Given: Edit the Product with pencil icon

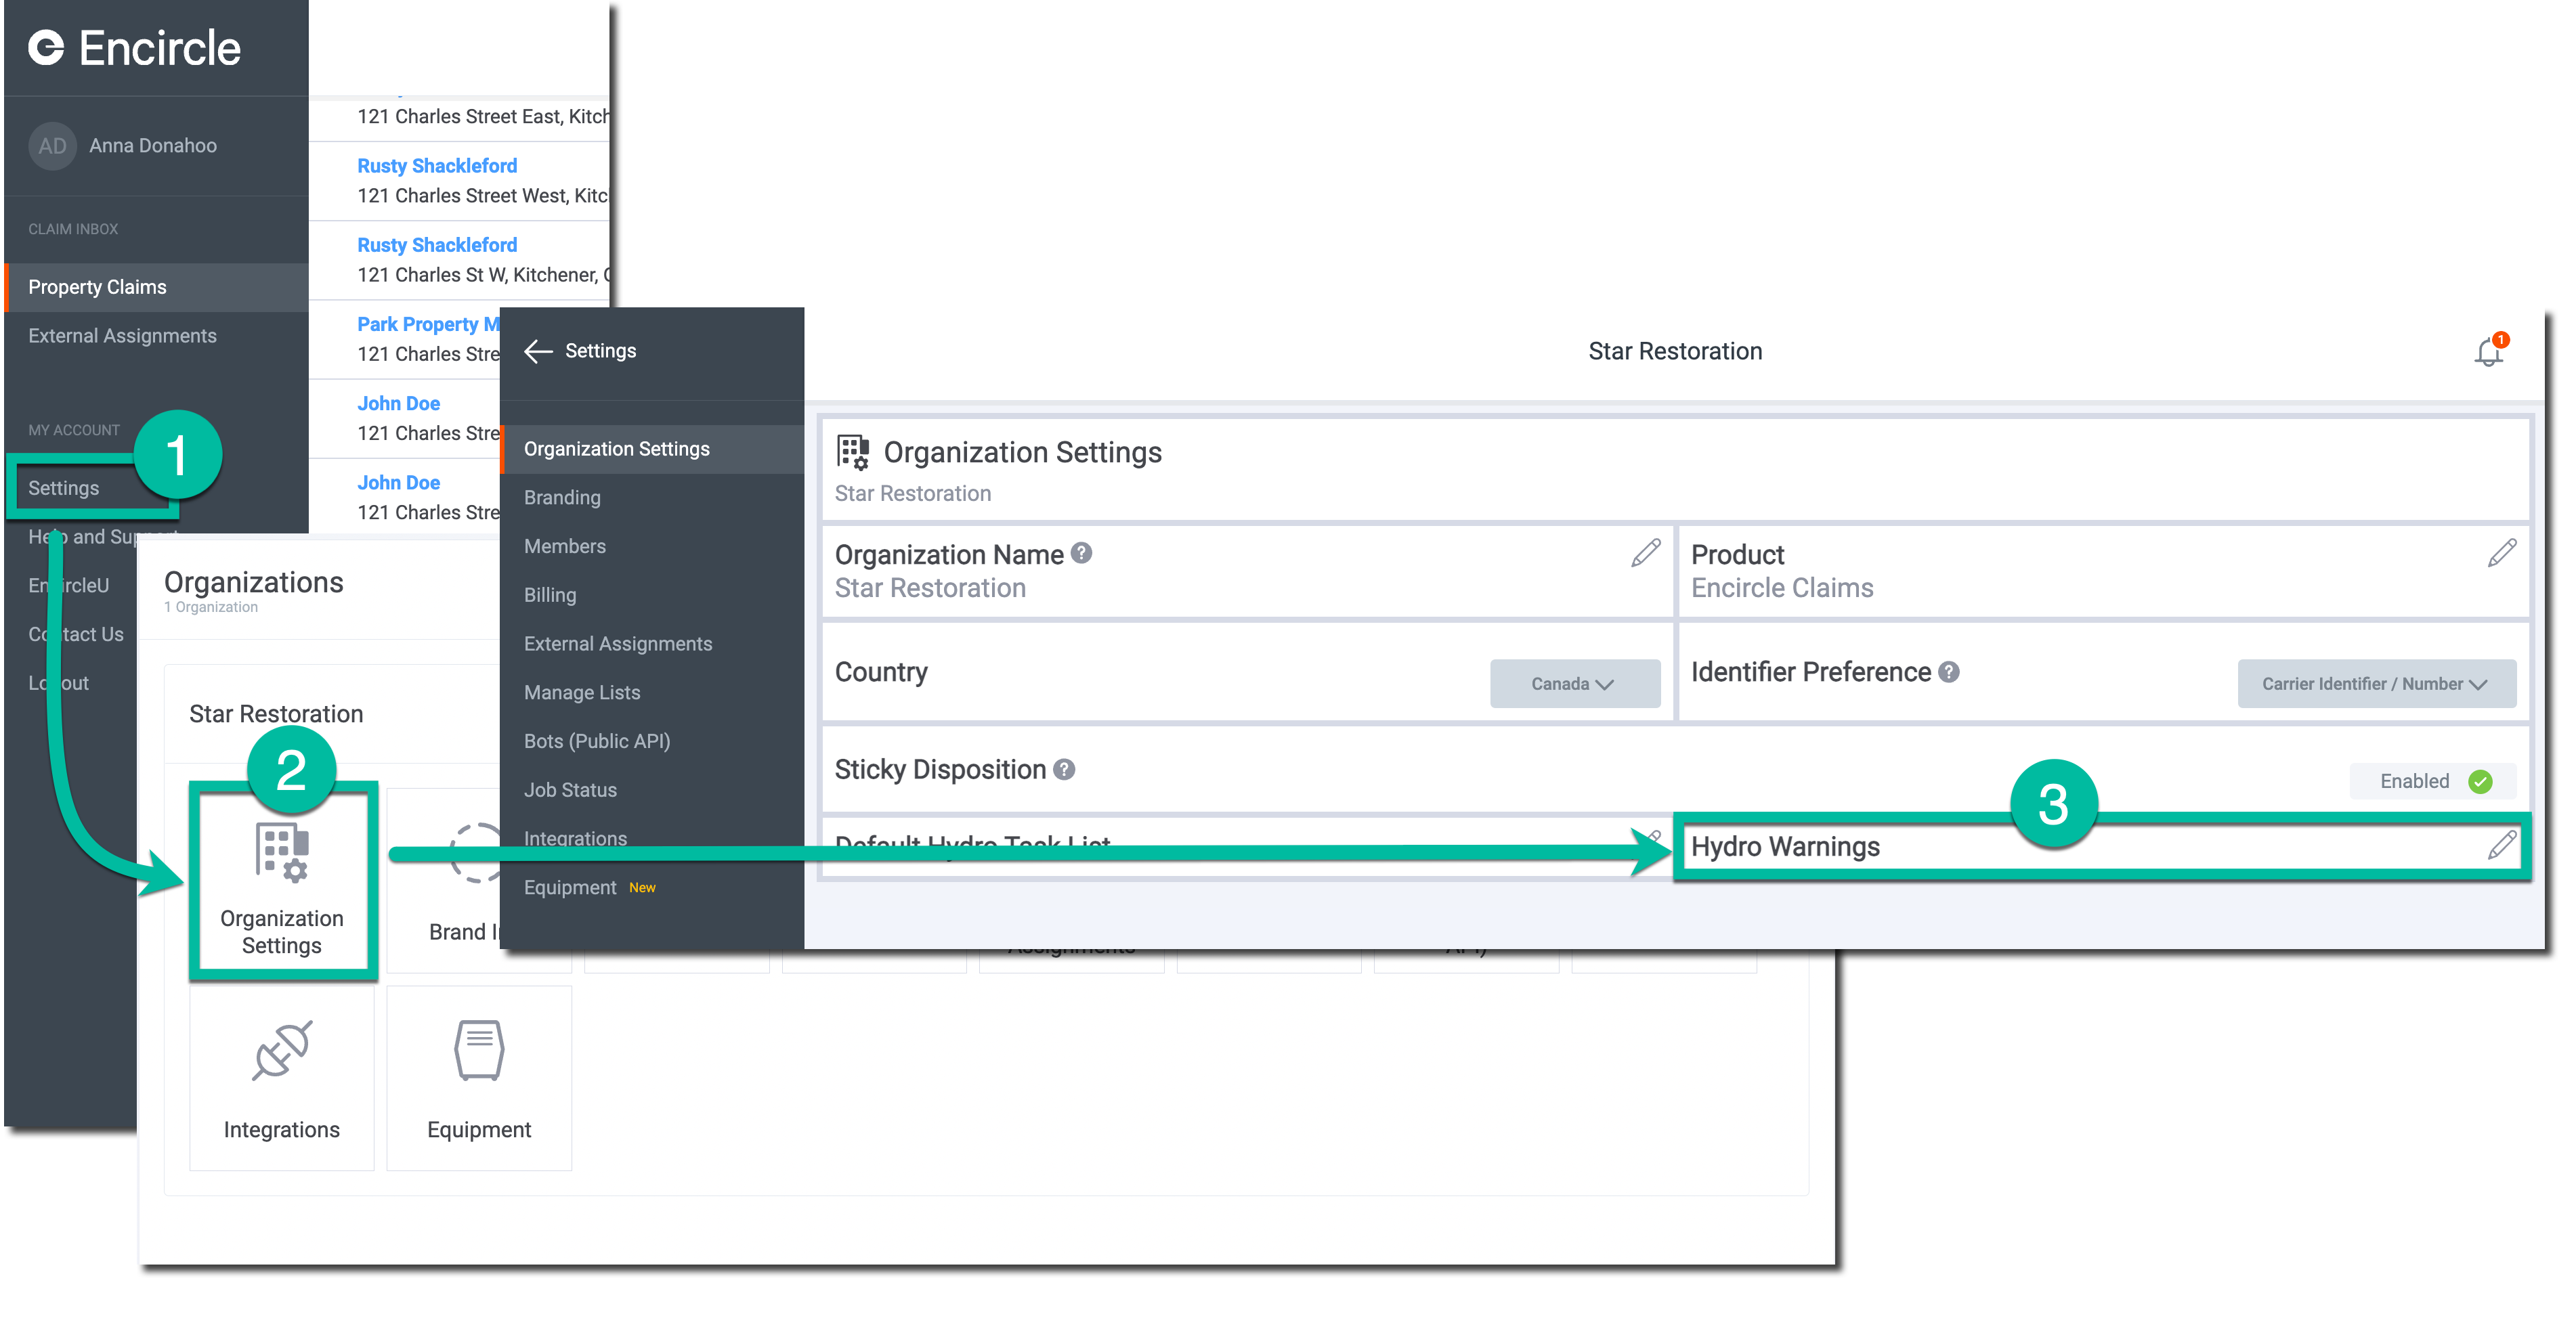Looking at the screenshot, I should (2502, 553).
